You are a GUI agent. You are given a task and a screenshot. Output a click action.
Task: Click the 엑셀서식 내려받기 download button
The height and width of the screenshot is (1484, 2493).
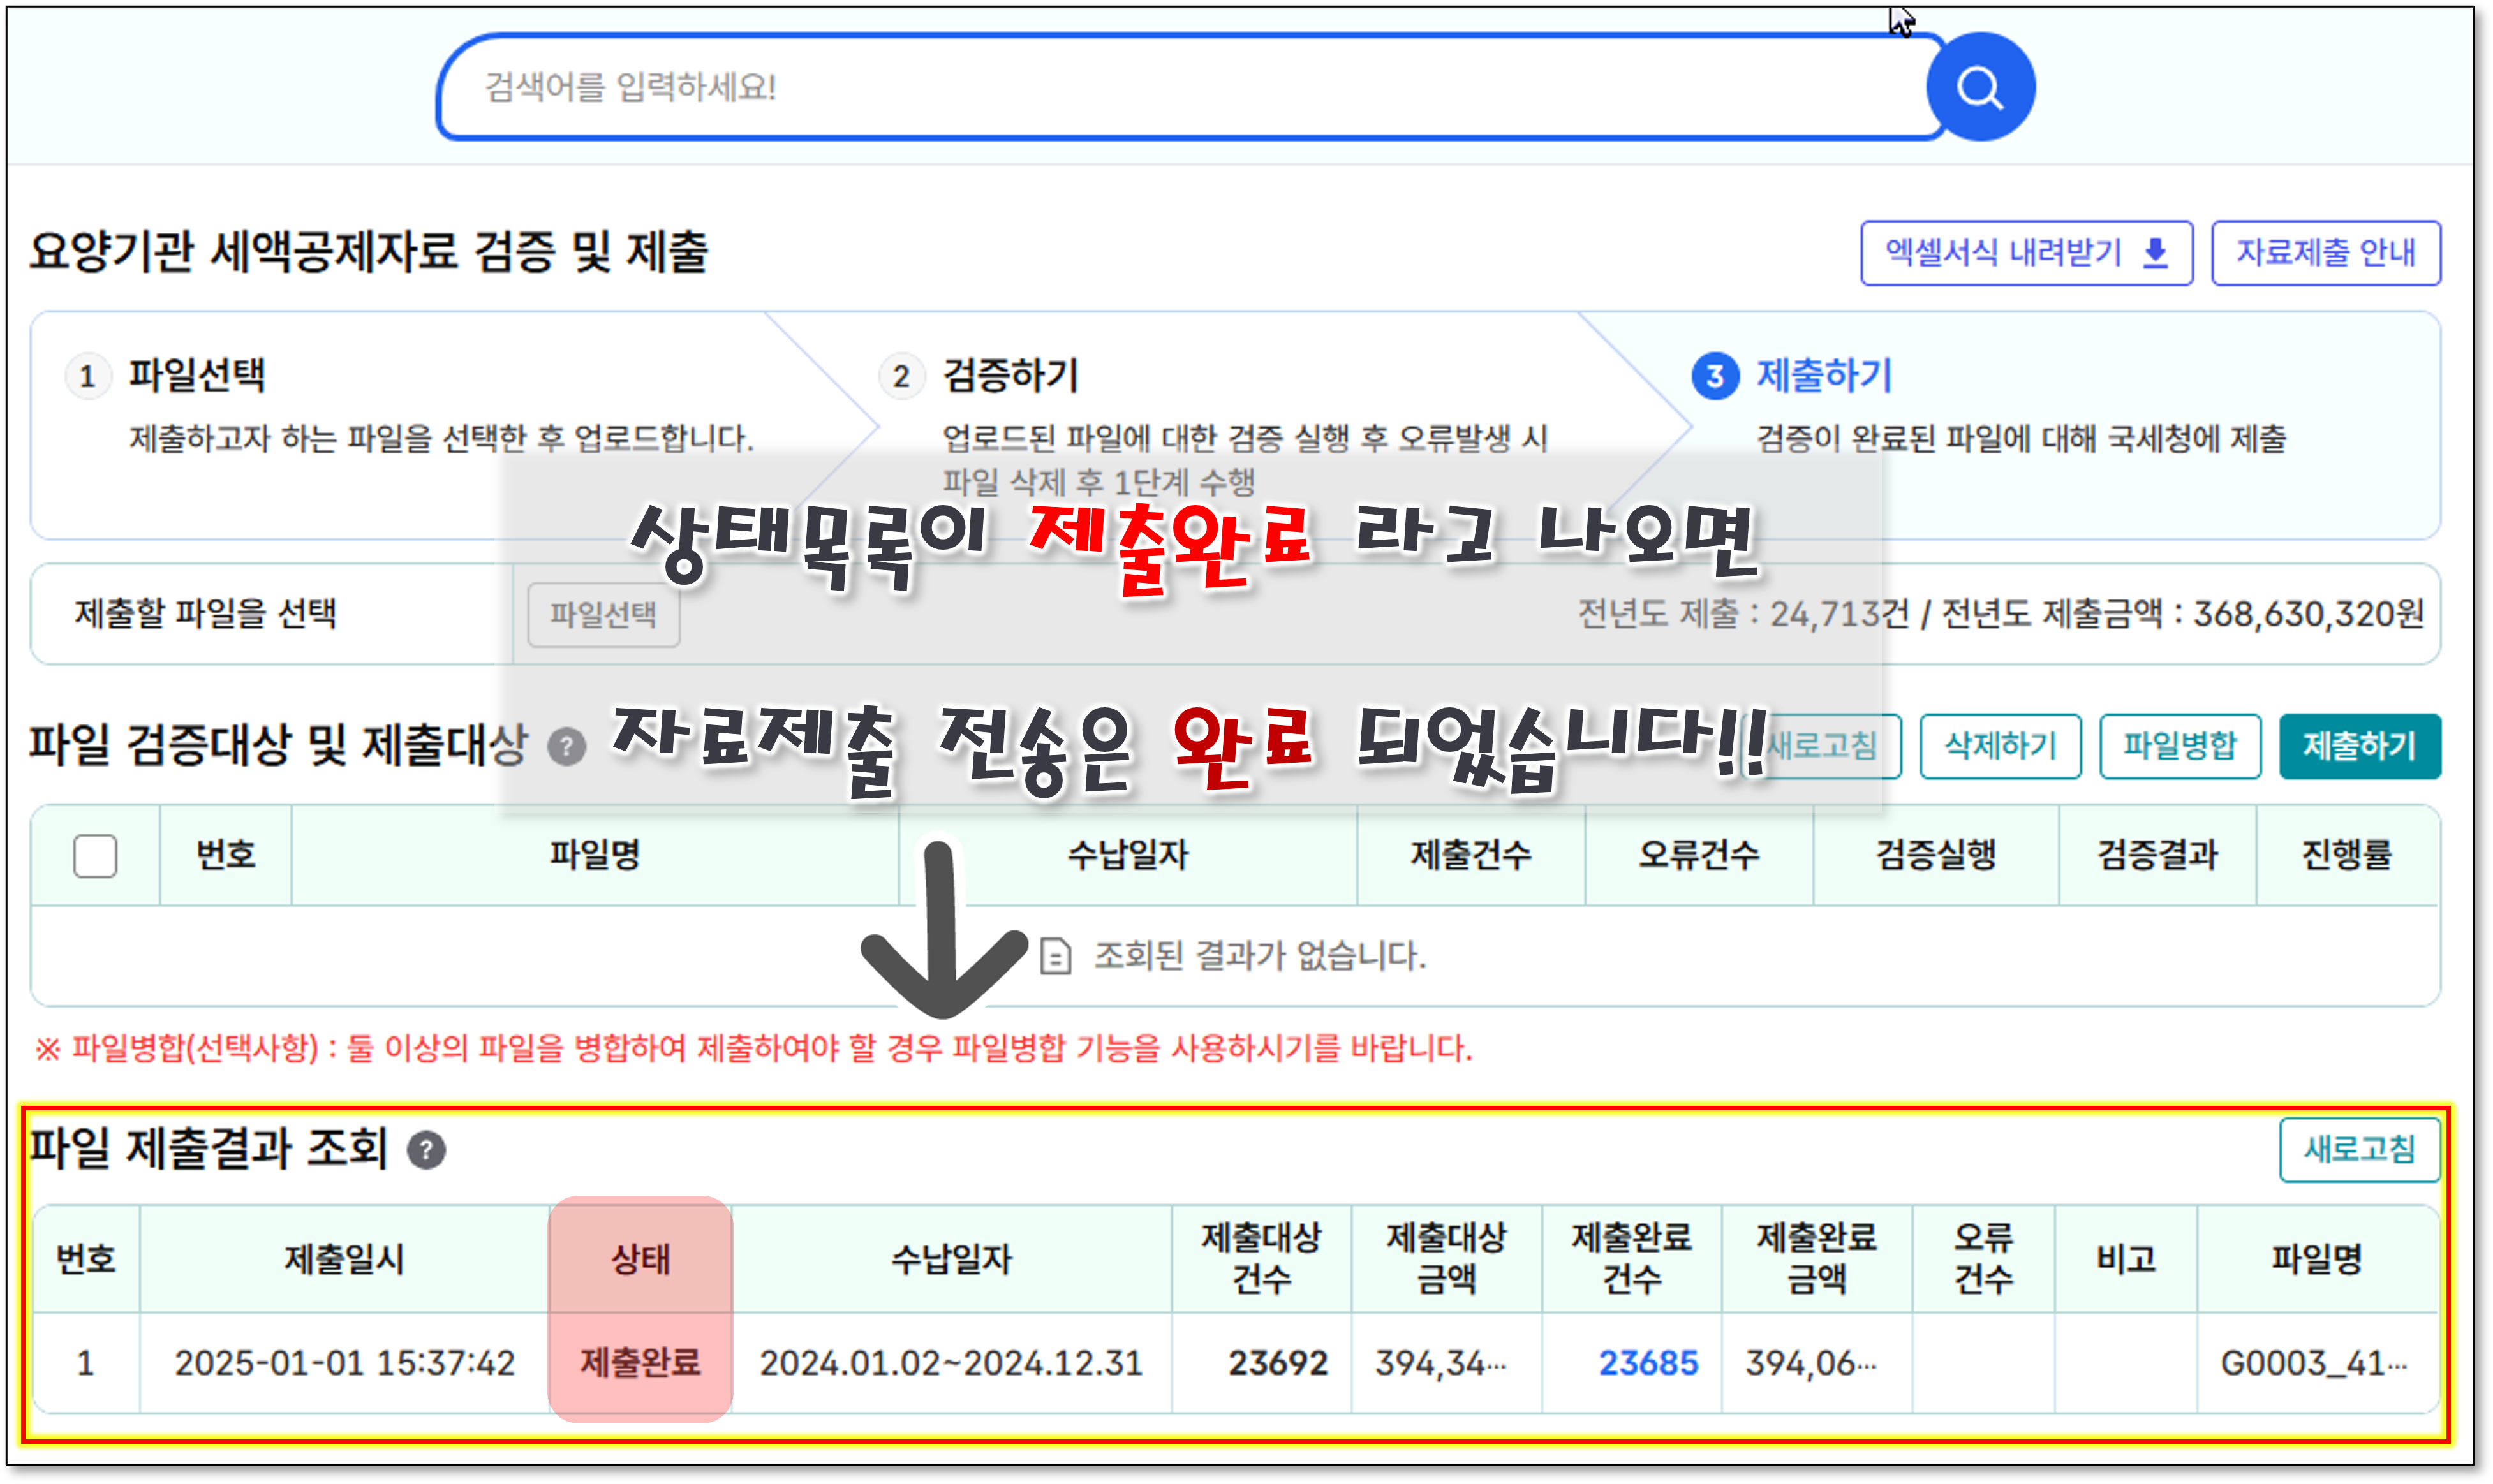point(2026,253)
